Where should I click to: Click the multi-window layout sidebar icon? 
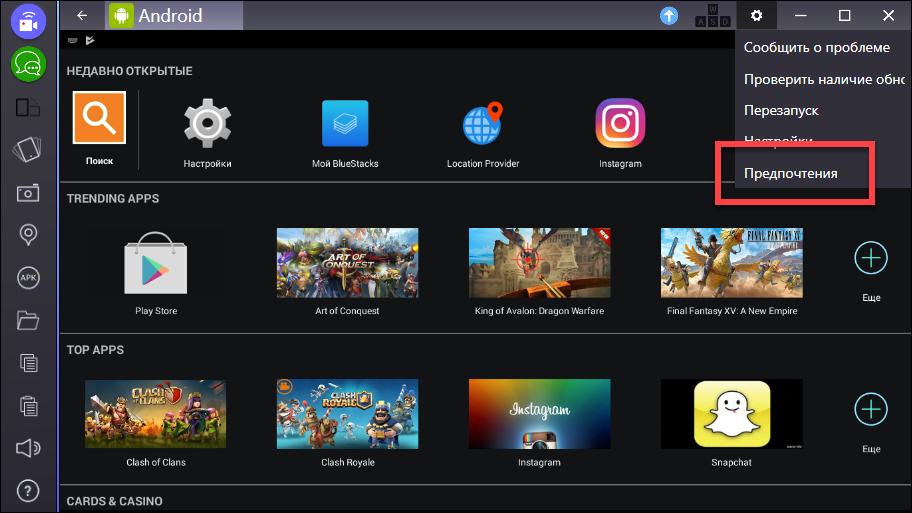click(27, 108)
